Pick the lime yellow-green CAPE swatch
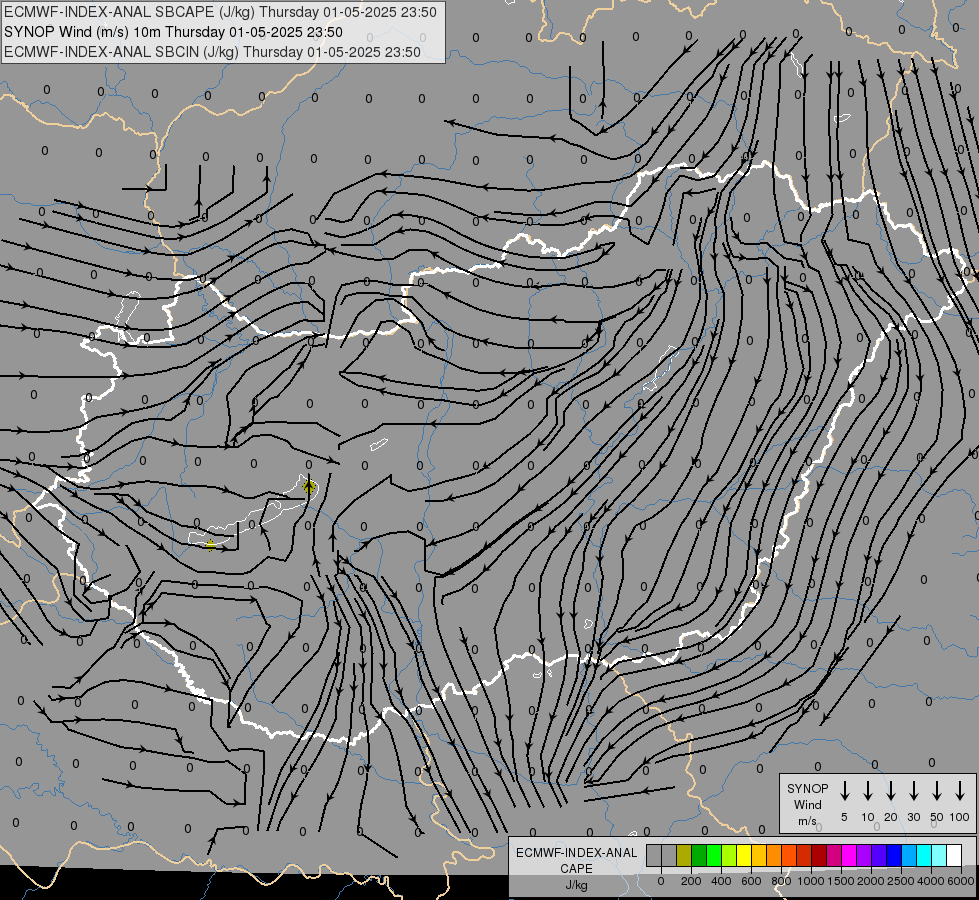 (x=729, y=855)
